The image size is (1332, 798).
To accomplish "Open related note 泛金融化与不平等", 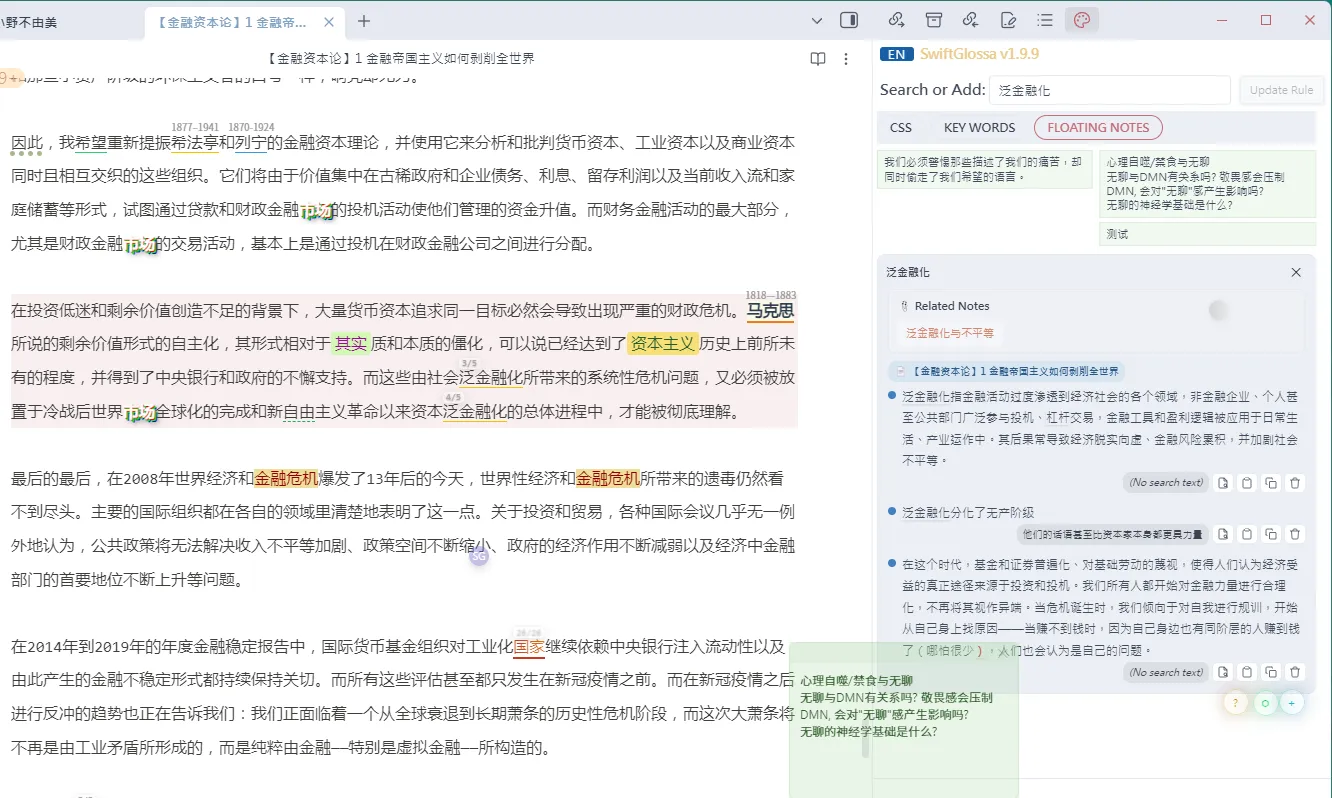I will [950, 333].
